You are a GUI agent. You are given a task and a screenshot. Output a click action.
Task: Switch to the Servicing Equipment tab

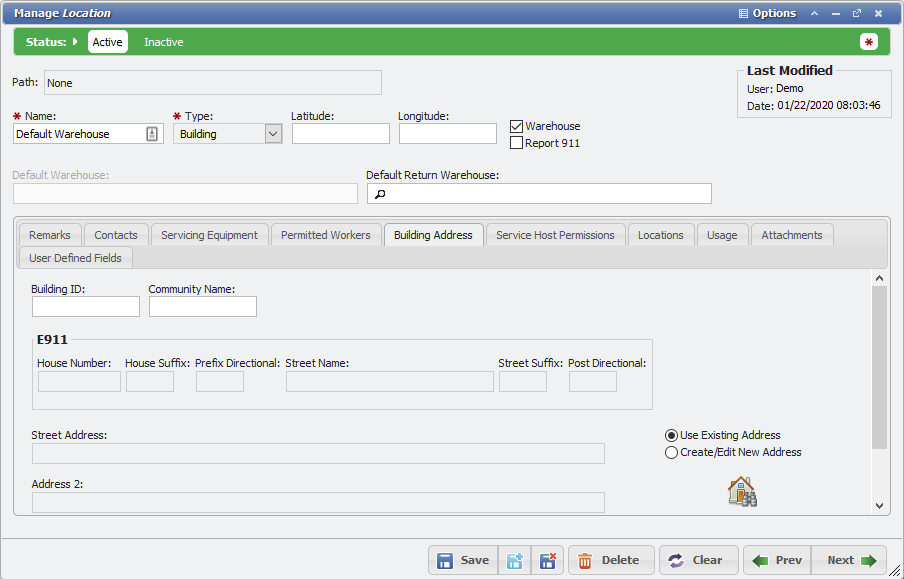point(209,235)
